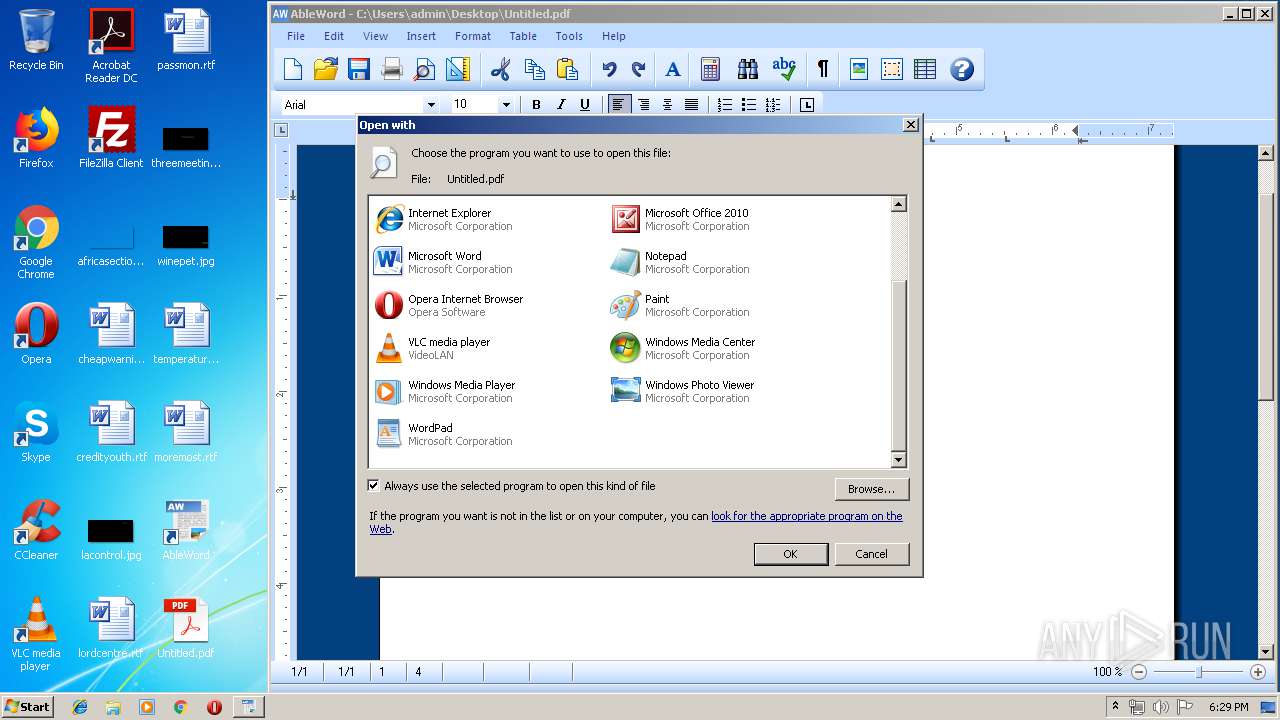Screen dimensions: 1280x720
Task: Open the Insert menu
Action: (421, 36)
